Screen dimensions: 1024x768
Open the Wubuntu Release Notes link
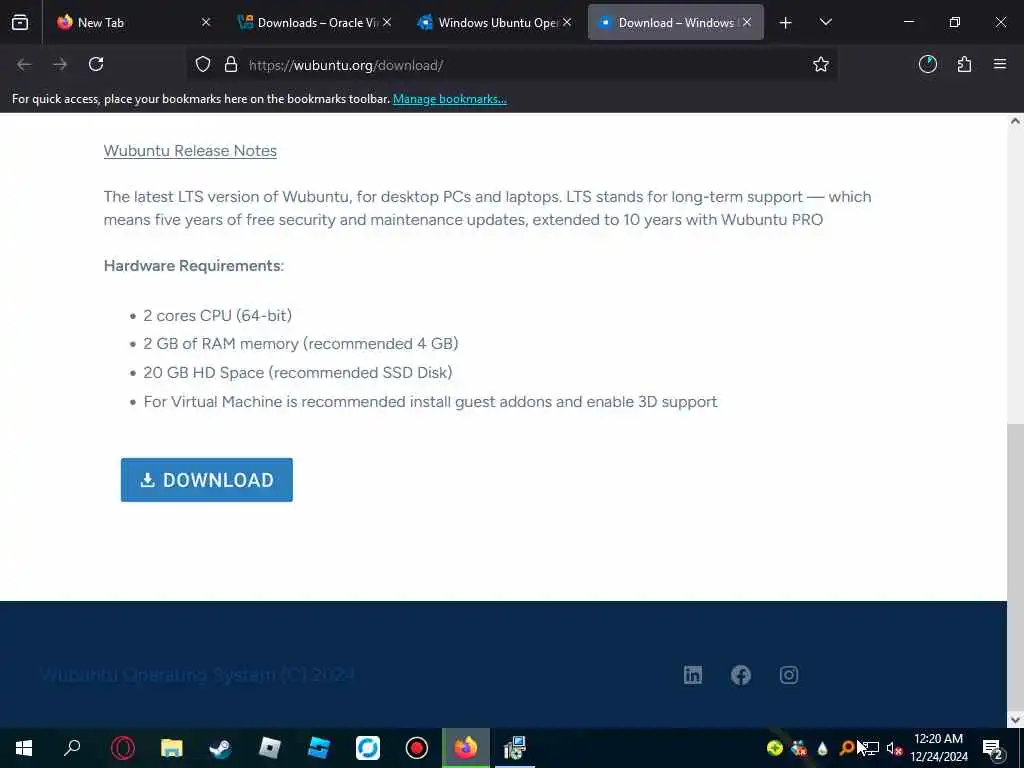(x=190, y=151)
